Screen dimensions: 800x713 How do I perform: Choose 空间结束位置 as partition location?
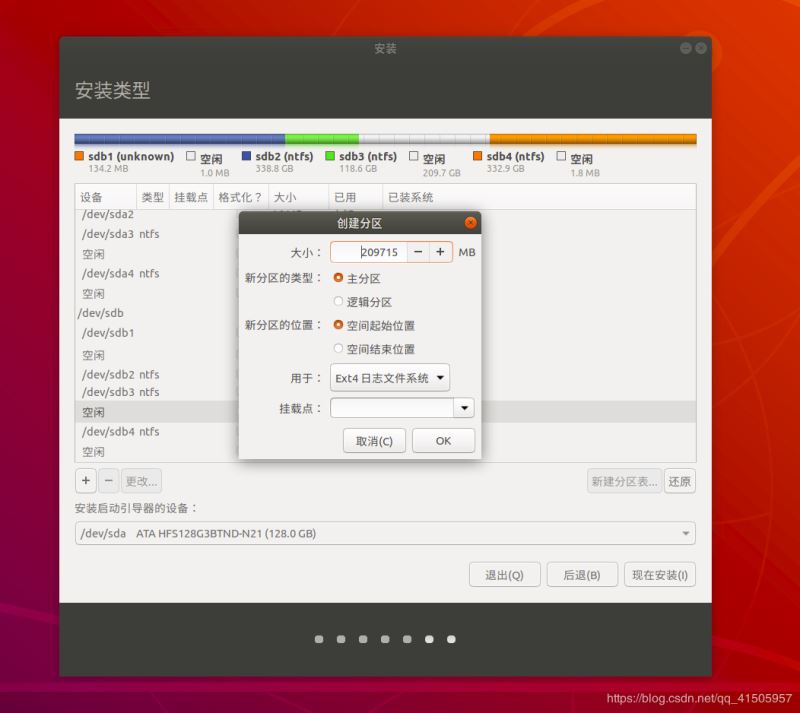338,349
